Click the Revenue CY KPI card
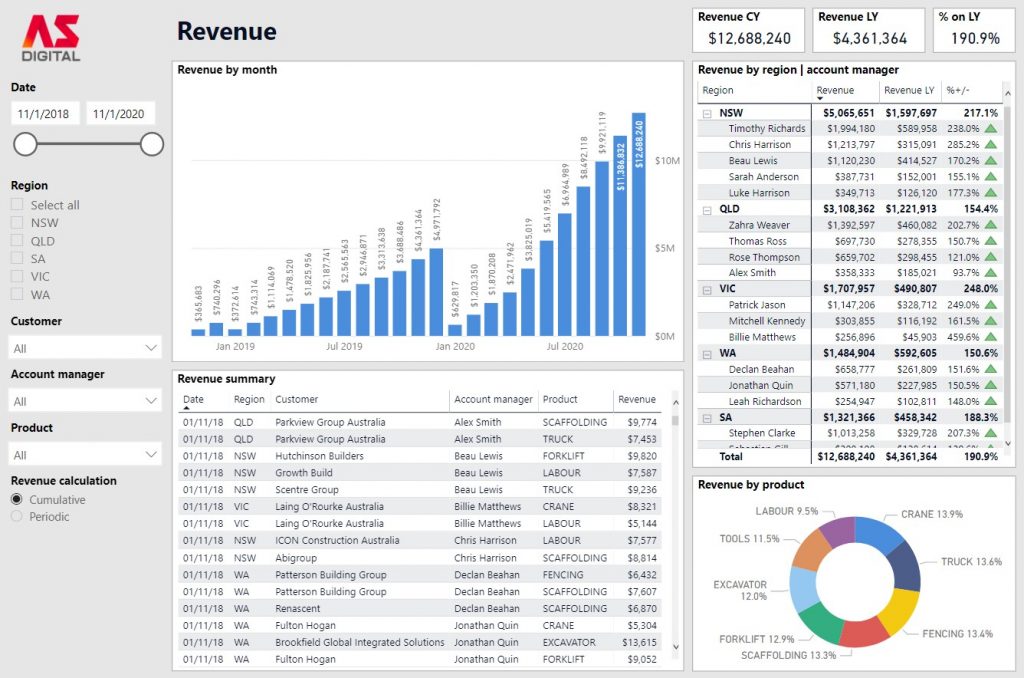 point(746,29)
